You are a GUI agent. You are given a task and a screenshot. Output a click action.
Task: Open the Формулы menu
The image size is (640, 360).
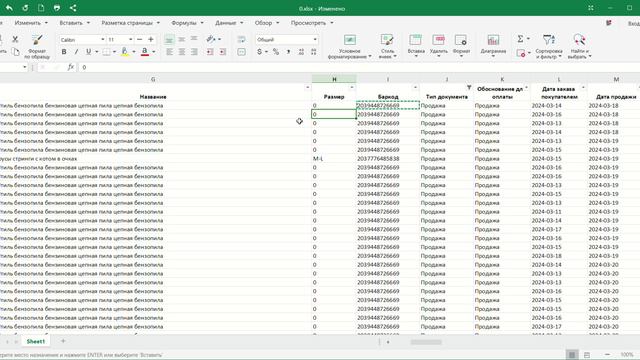pos(187,23)
